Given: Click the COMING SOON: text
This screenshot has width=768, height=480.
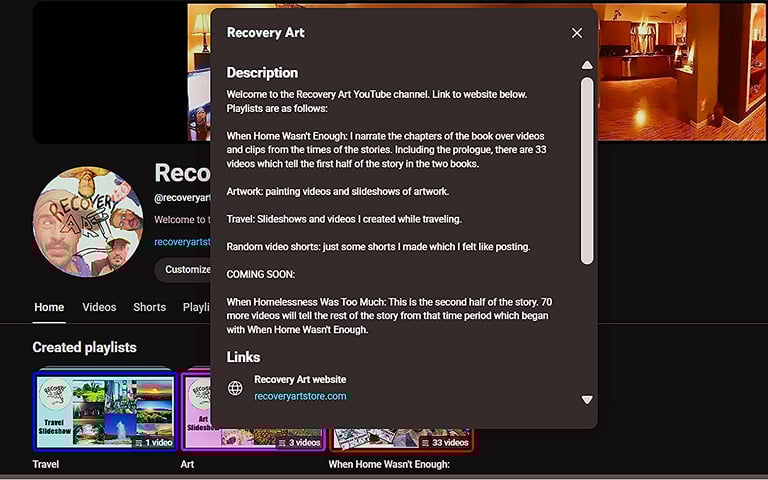Looking at the screenshot, I should [261, 274].
